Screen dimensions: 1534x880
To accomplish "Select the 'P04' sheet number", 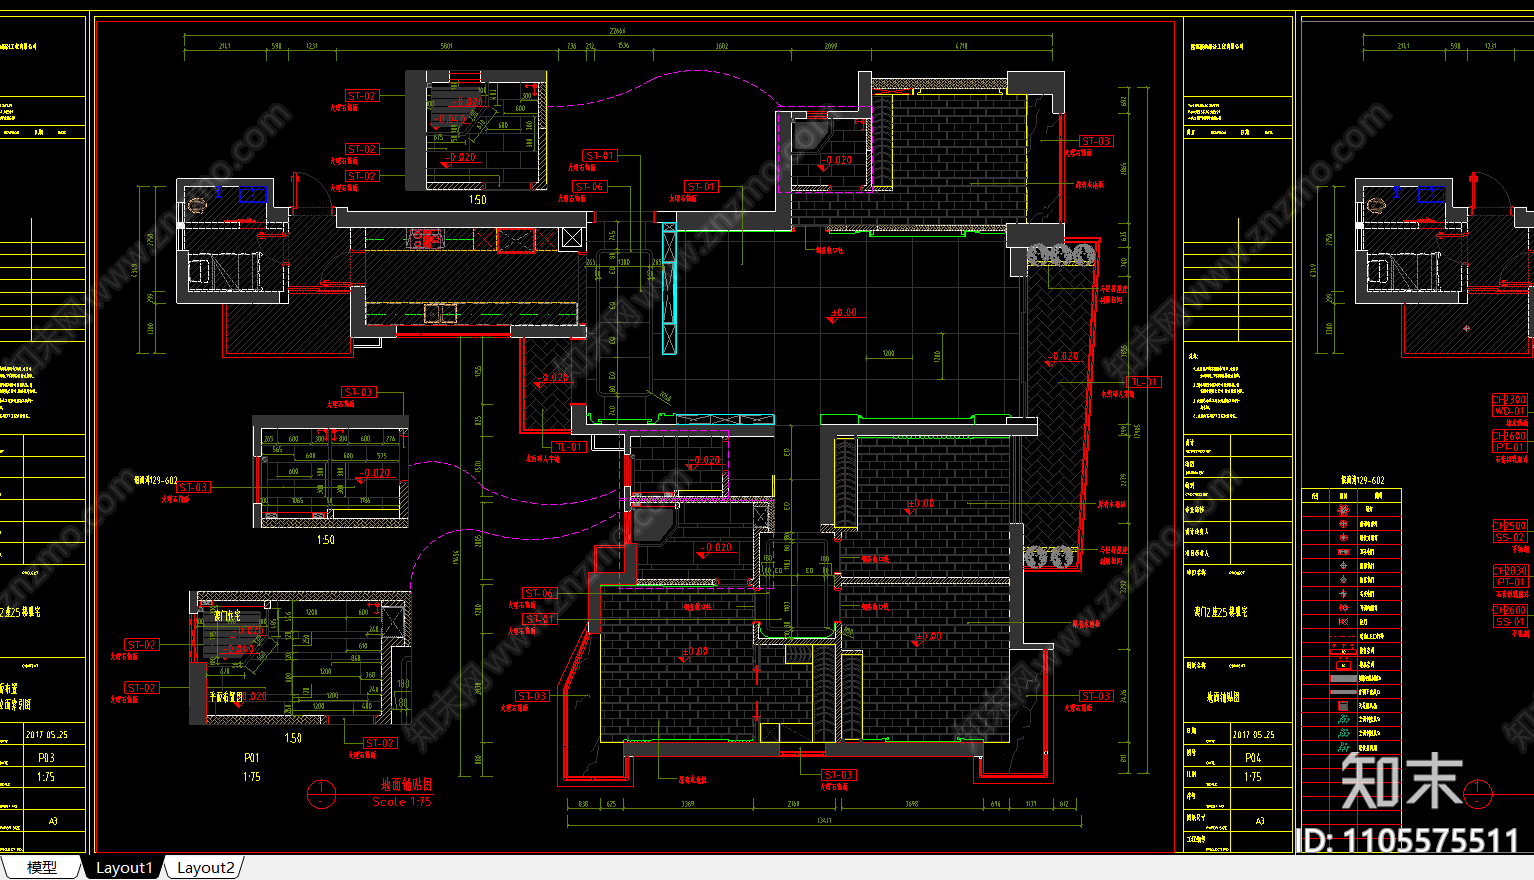I will click(1253, 758).
